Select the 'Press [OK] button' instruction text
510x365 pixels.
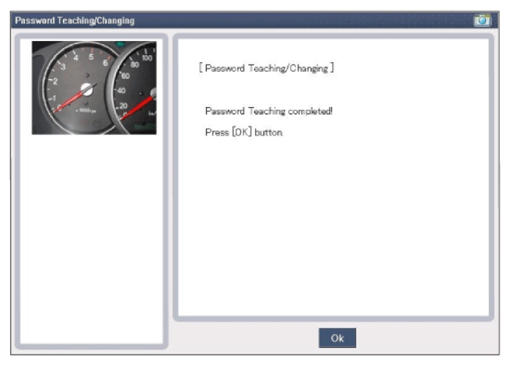pyautogui.click(x=244, y=132)
